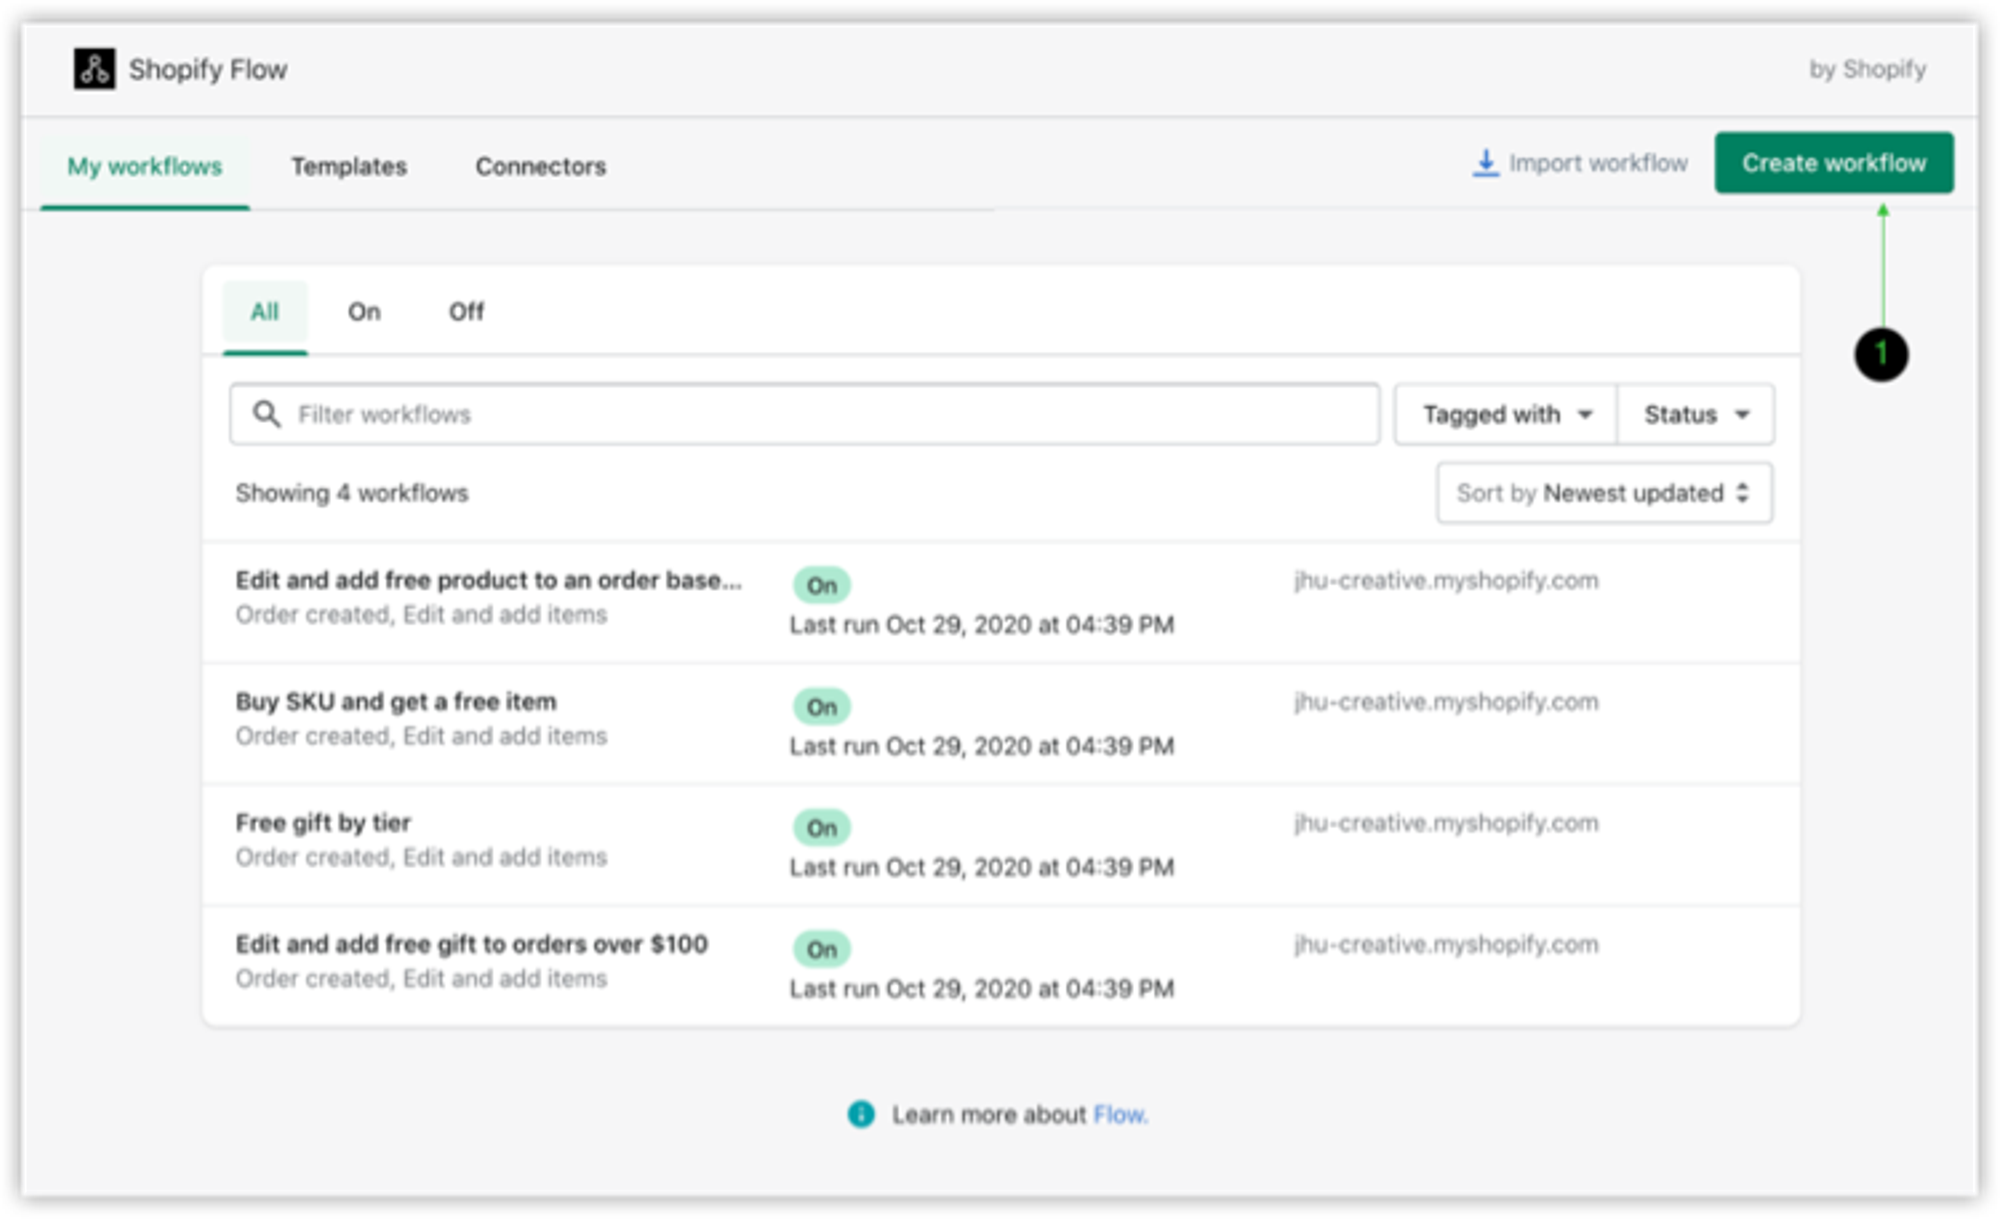2000x1219 pixels.
Task: Click On badge for Free gift by tier
Action: [x=821, y=828]
